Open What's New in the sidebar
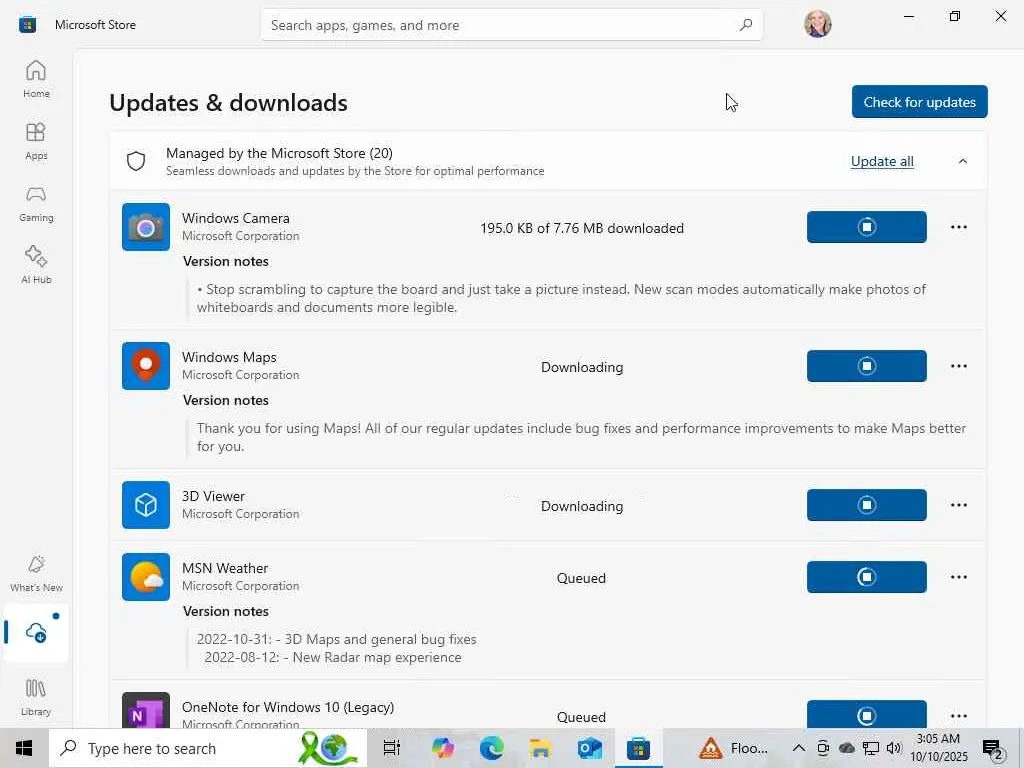 coord(36,573)
